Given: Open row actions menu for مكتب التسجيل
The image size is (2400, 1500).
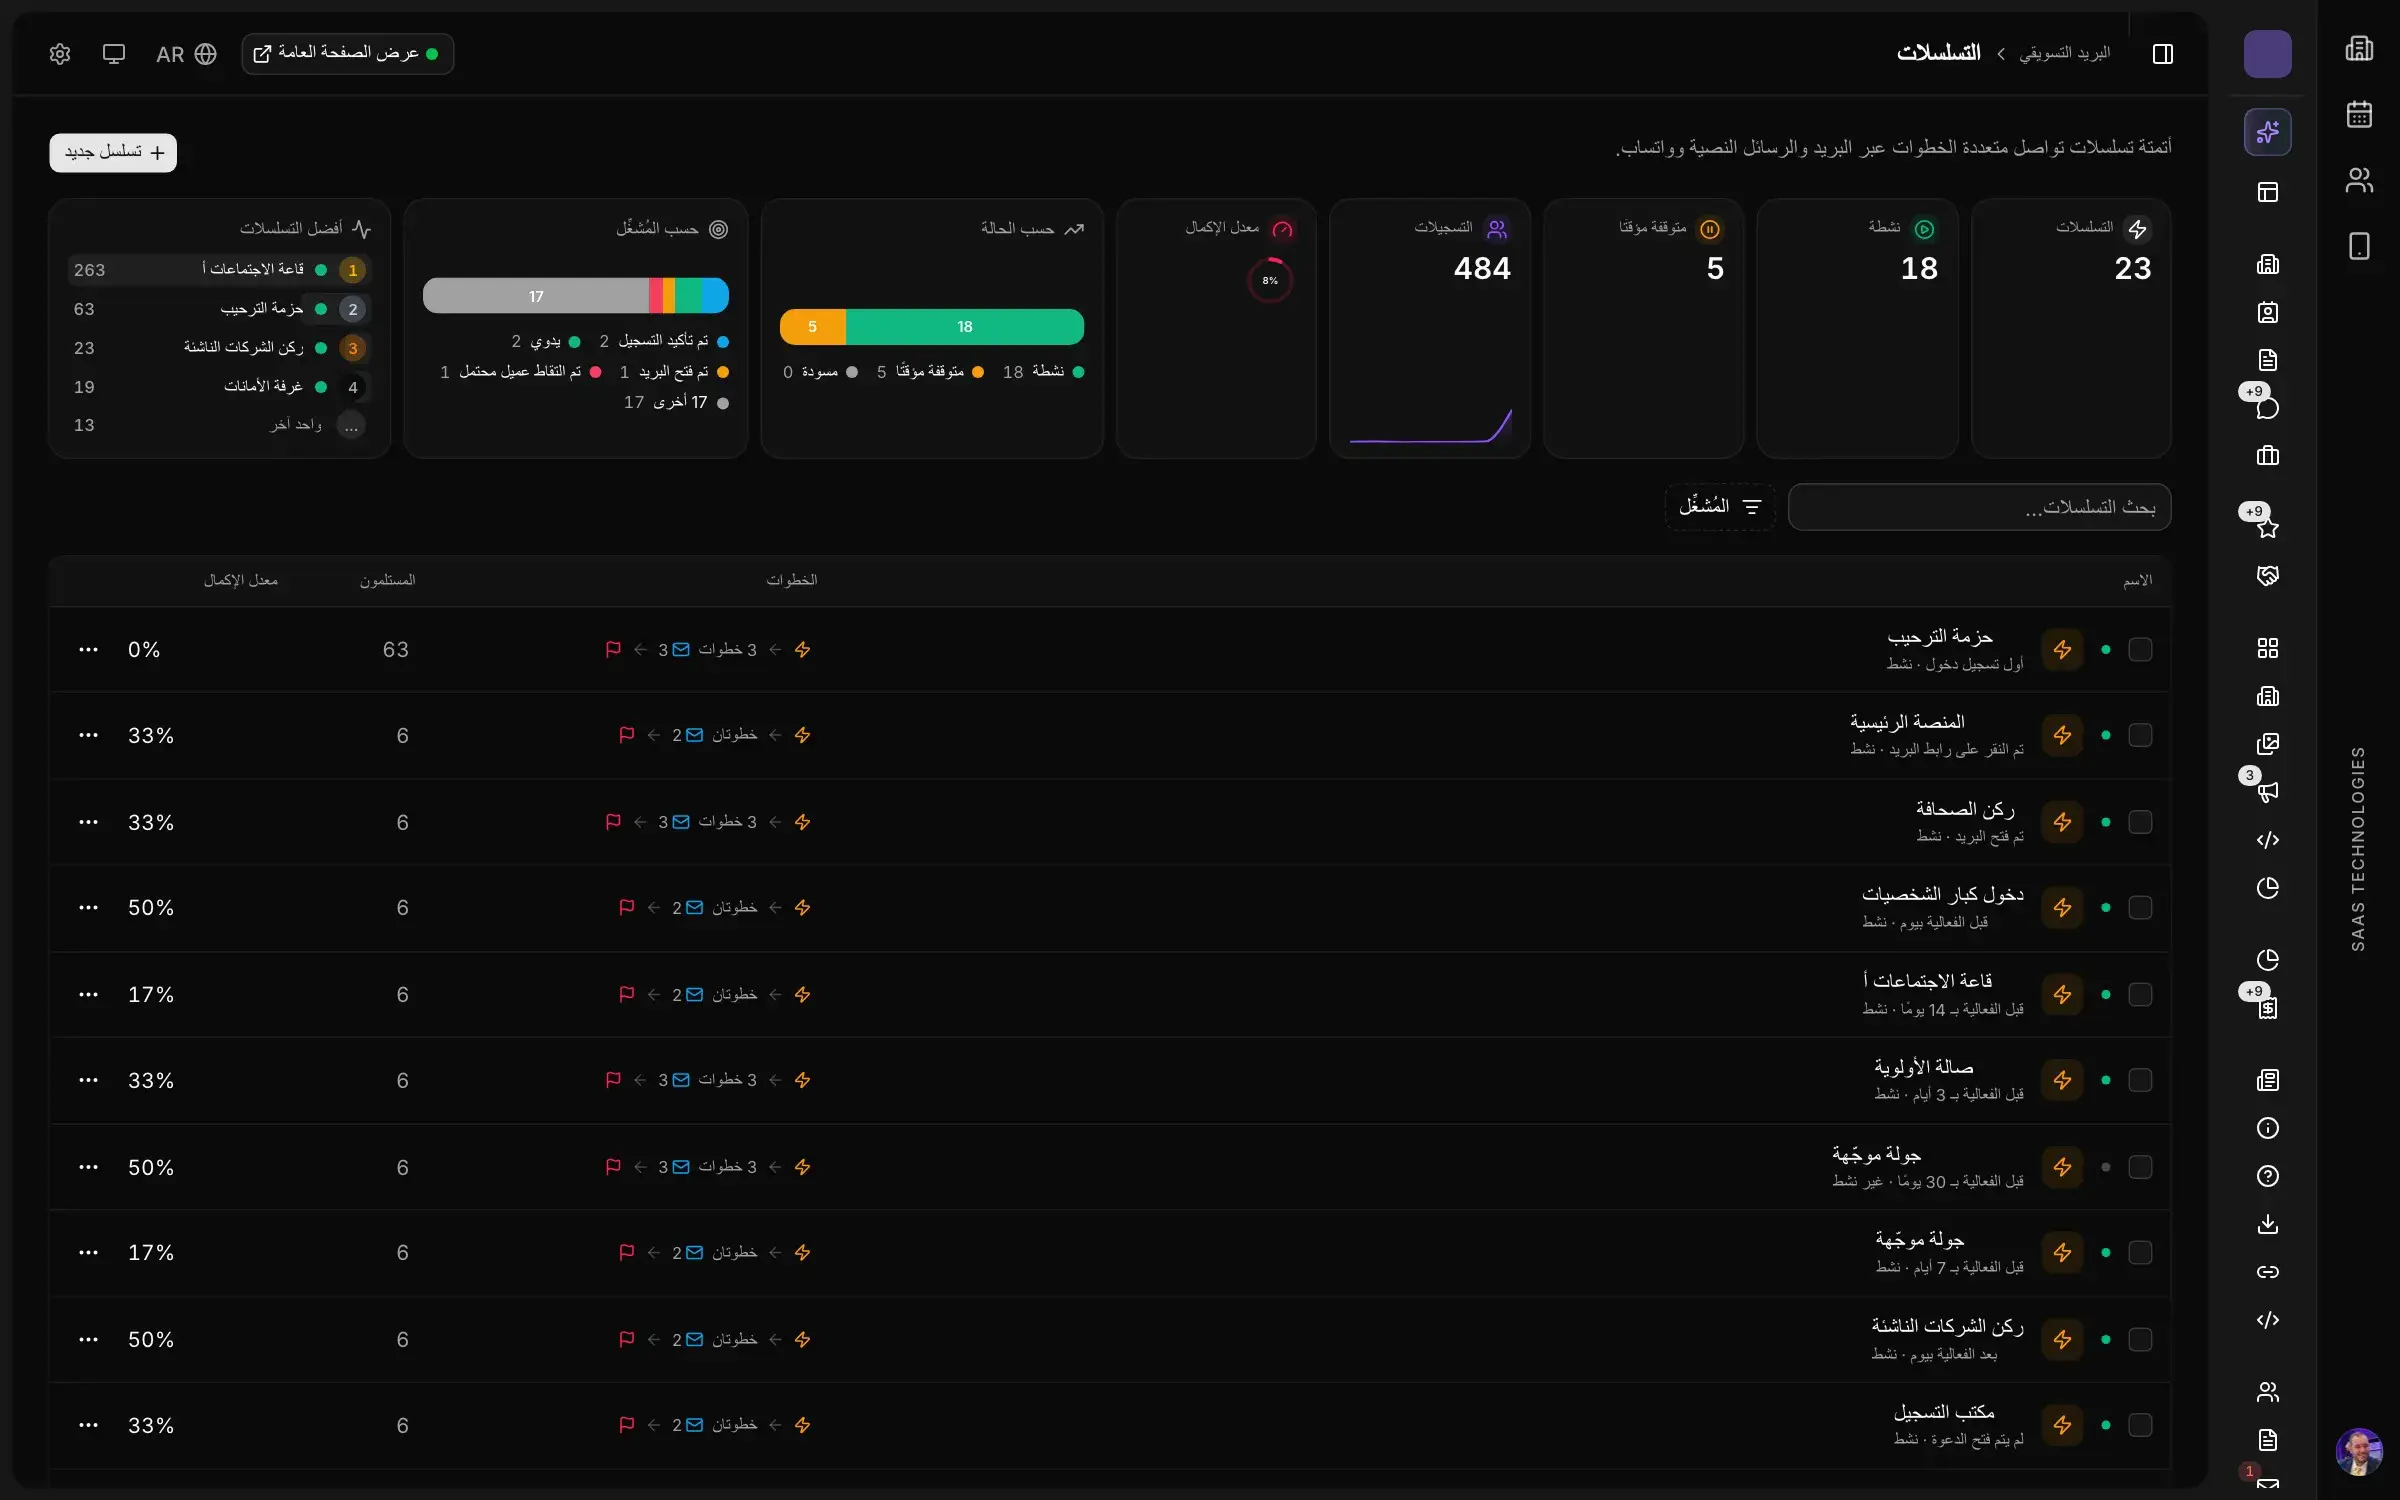Looking at the screenshot, I should tap(88, 1425).
